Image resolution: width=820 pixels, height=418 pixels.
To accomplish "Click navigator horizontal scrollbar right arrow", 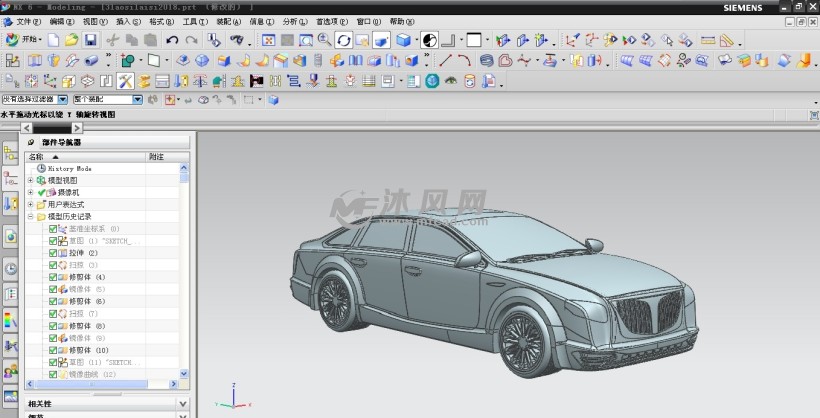I will click(x=174, y=384).
